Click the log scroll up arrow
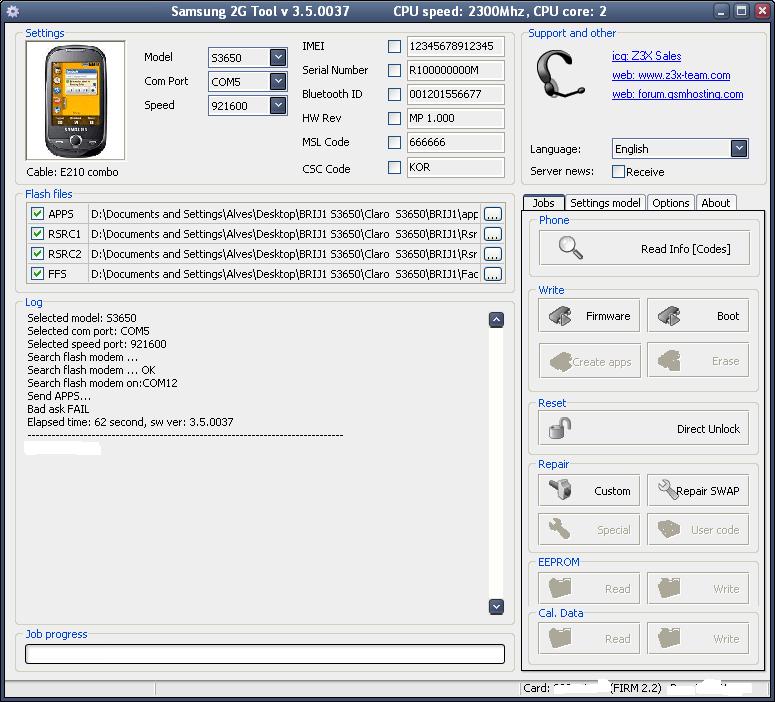This screenshot has width=775, height=702. click(496, 320)
